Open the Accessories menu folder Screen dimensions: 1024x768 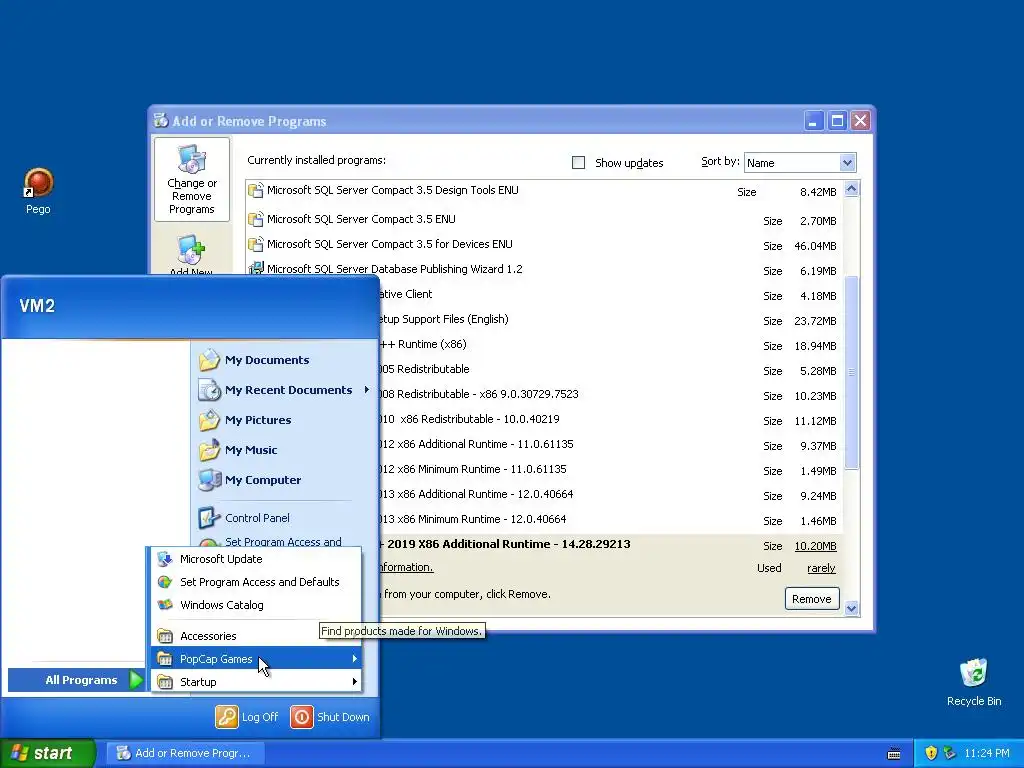click(256, 636)
